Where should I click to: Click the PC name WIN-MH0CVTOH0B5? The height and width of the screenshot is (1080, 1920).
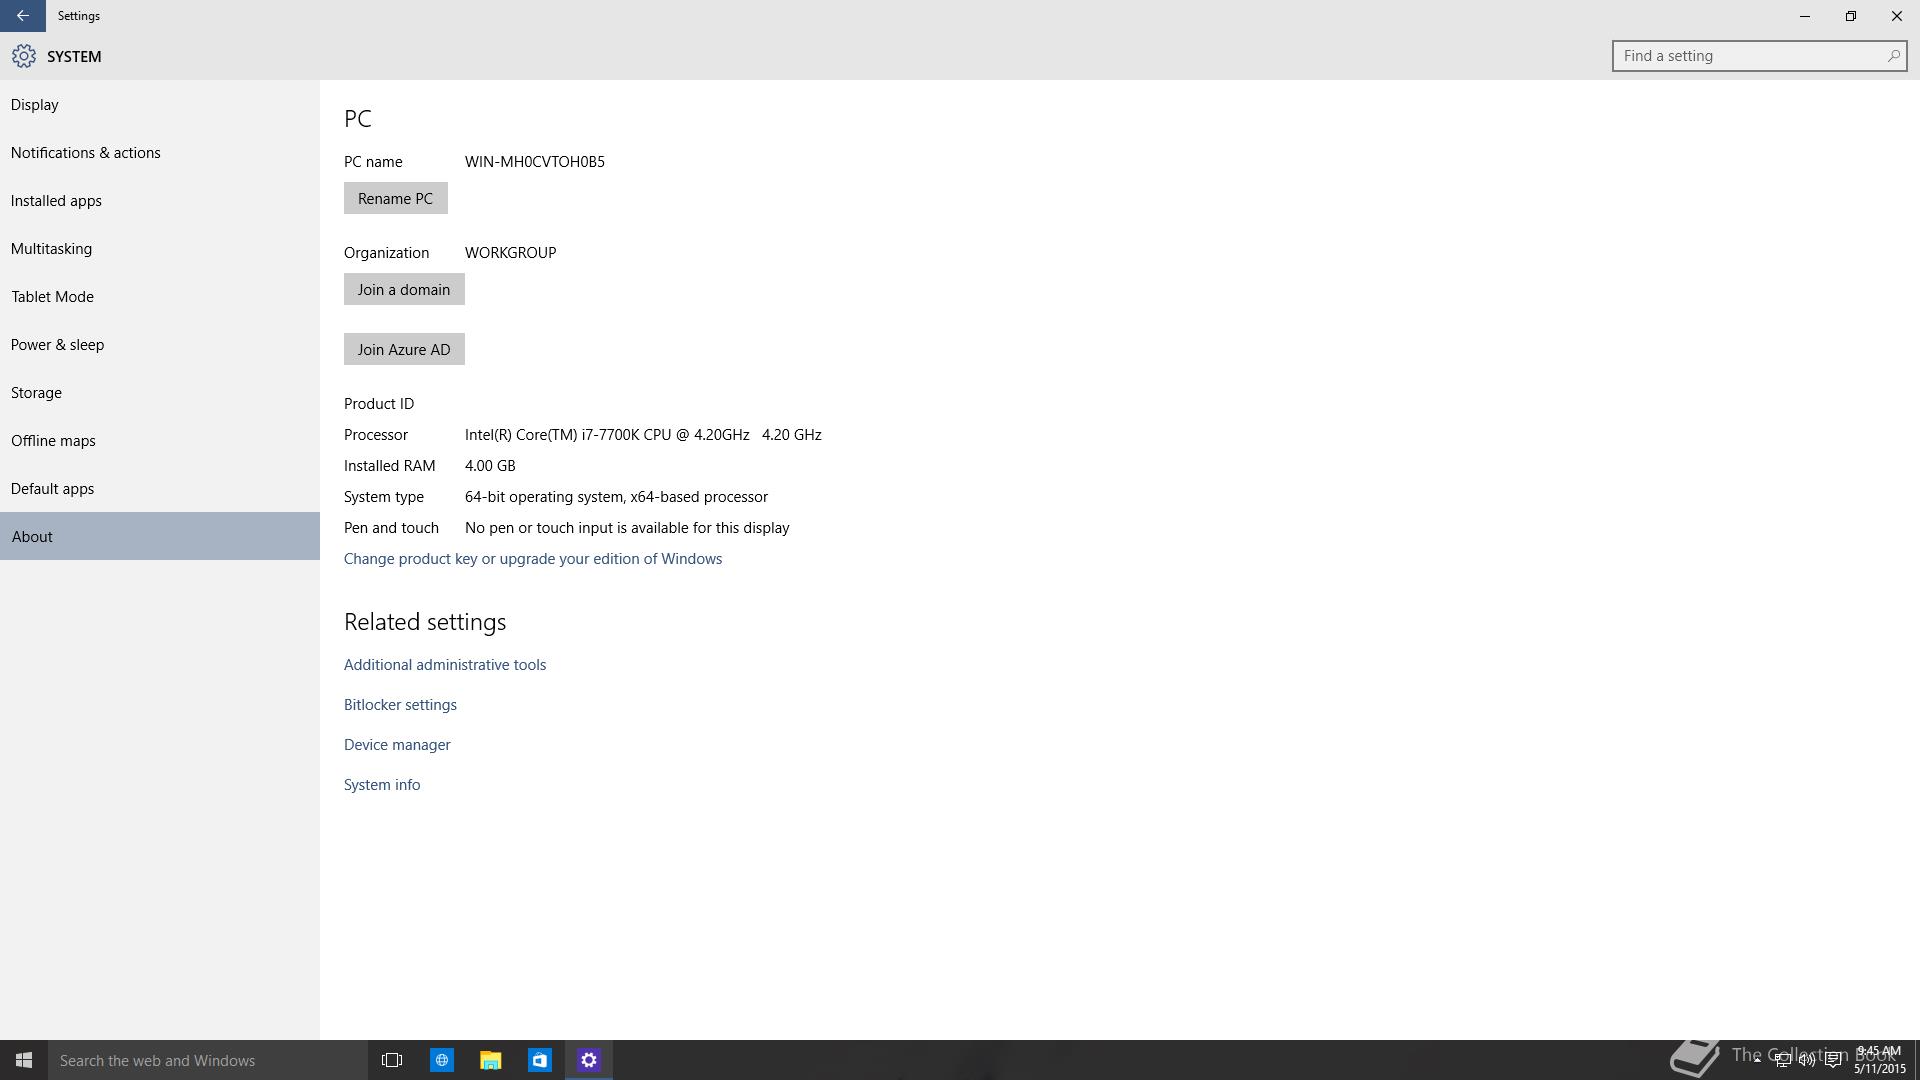pos(535,162)
